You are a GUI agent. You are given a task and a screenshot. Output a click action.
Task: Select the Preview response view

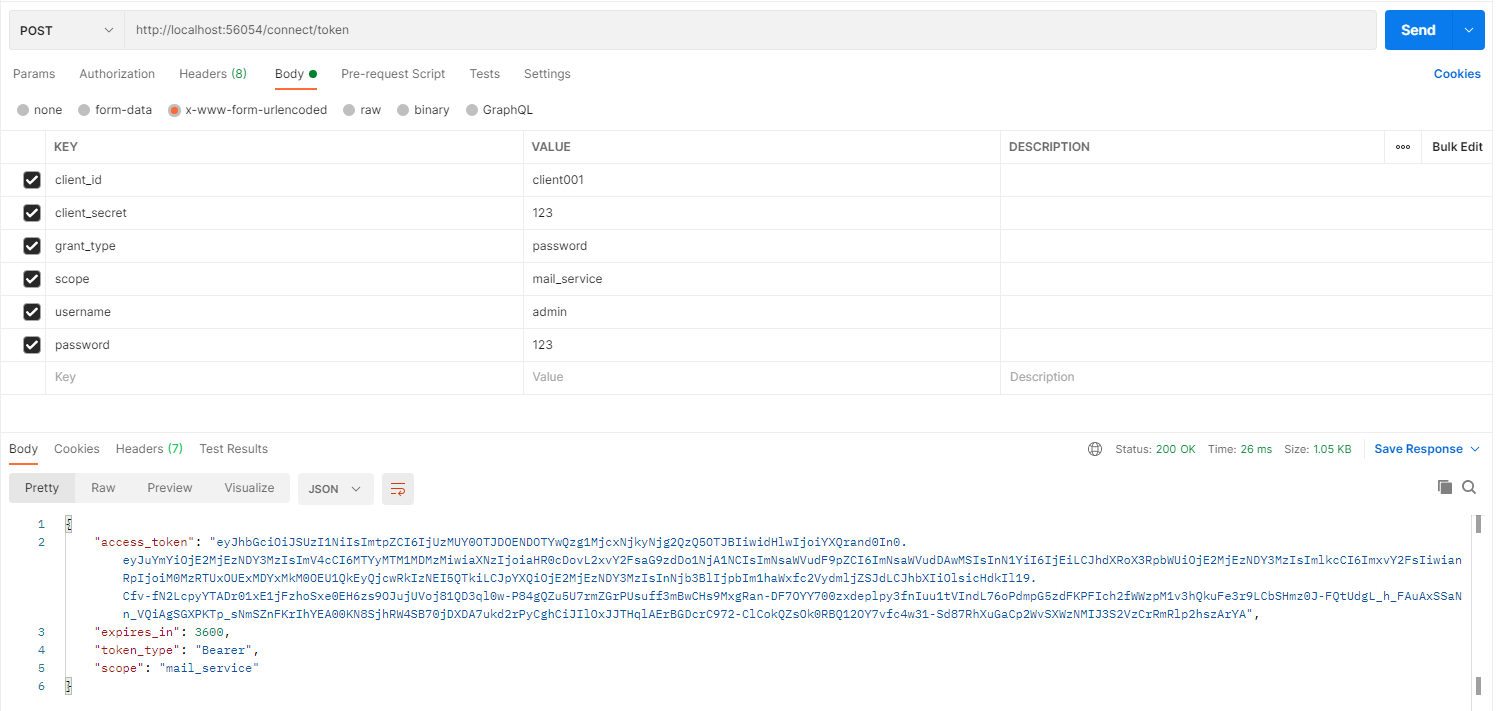click(170, 488)
